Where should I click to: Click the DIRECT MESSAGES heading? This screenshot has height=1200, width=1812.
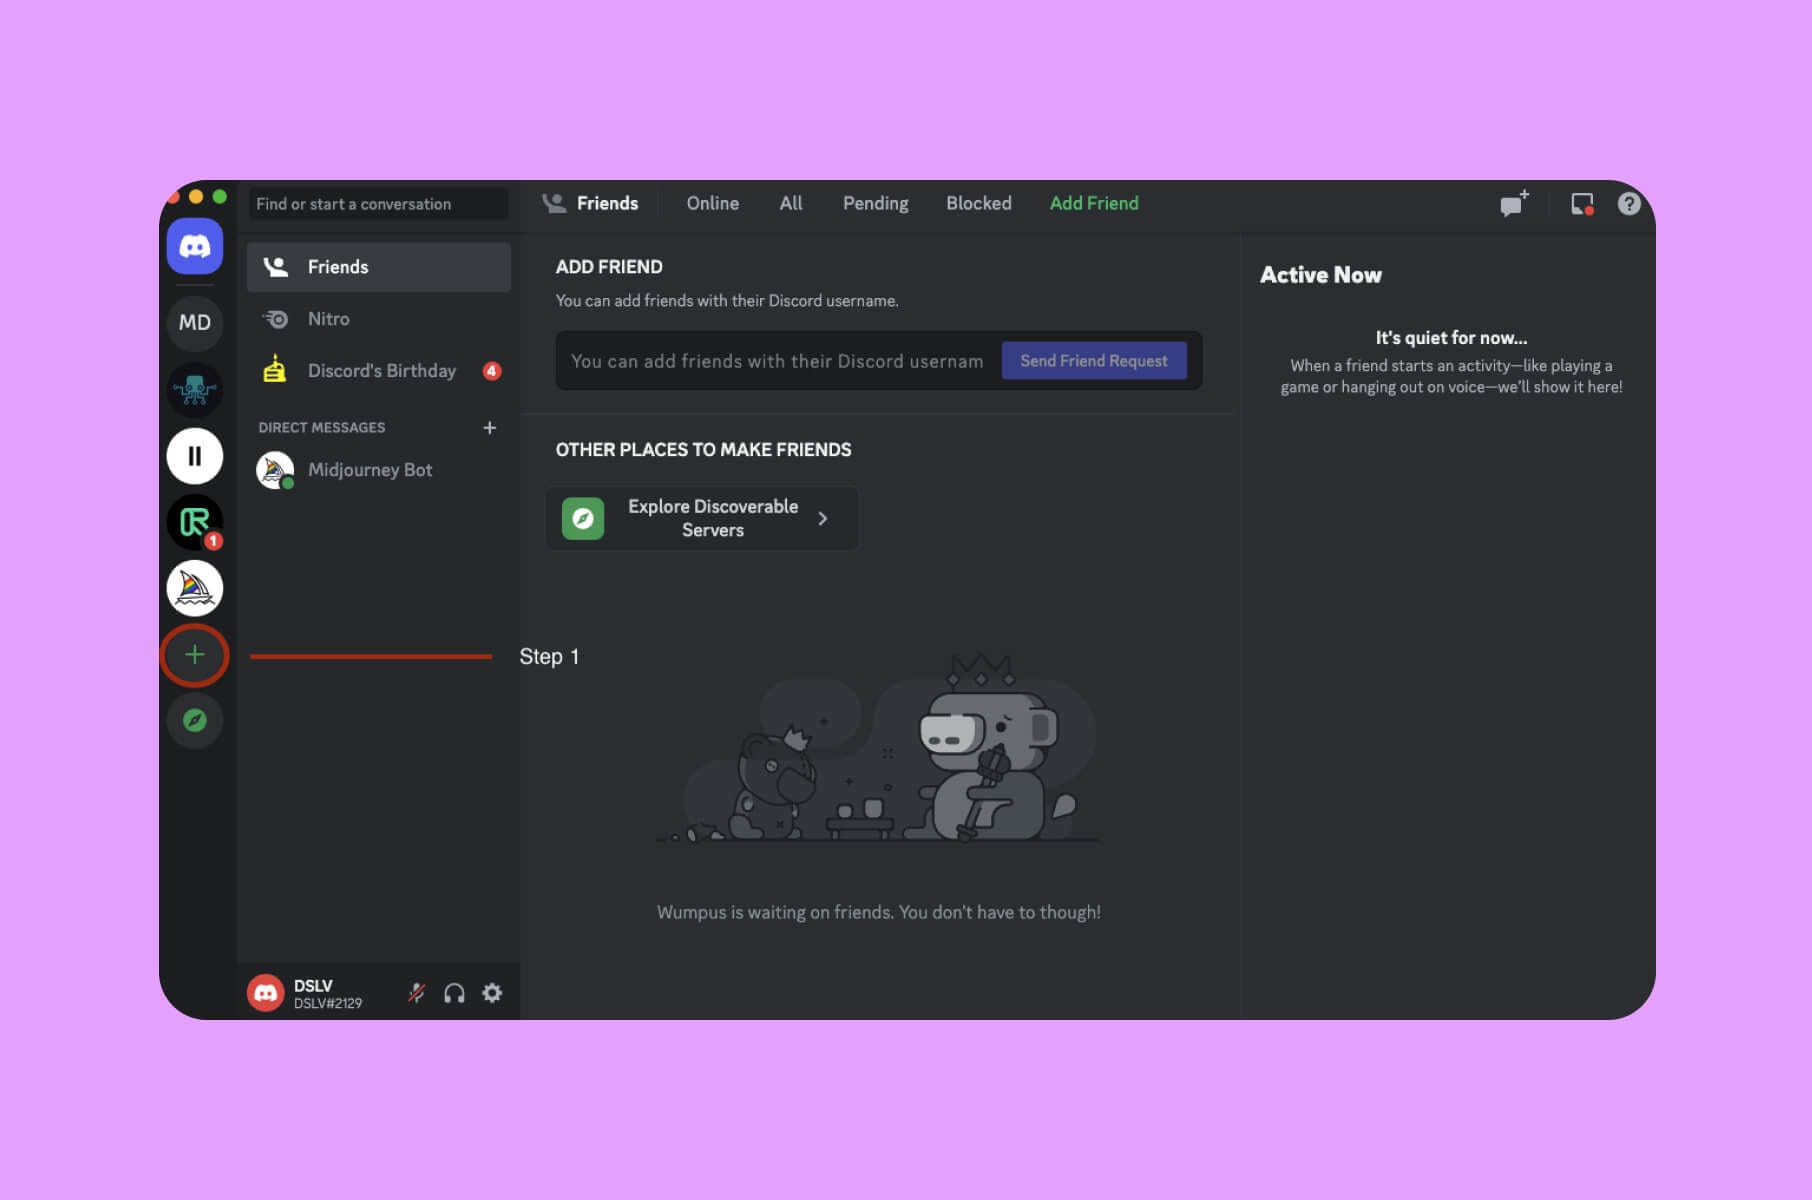(x=322, y=428)
